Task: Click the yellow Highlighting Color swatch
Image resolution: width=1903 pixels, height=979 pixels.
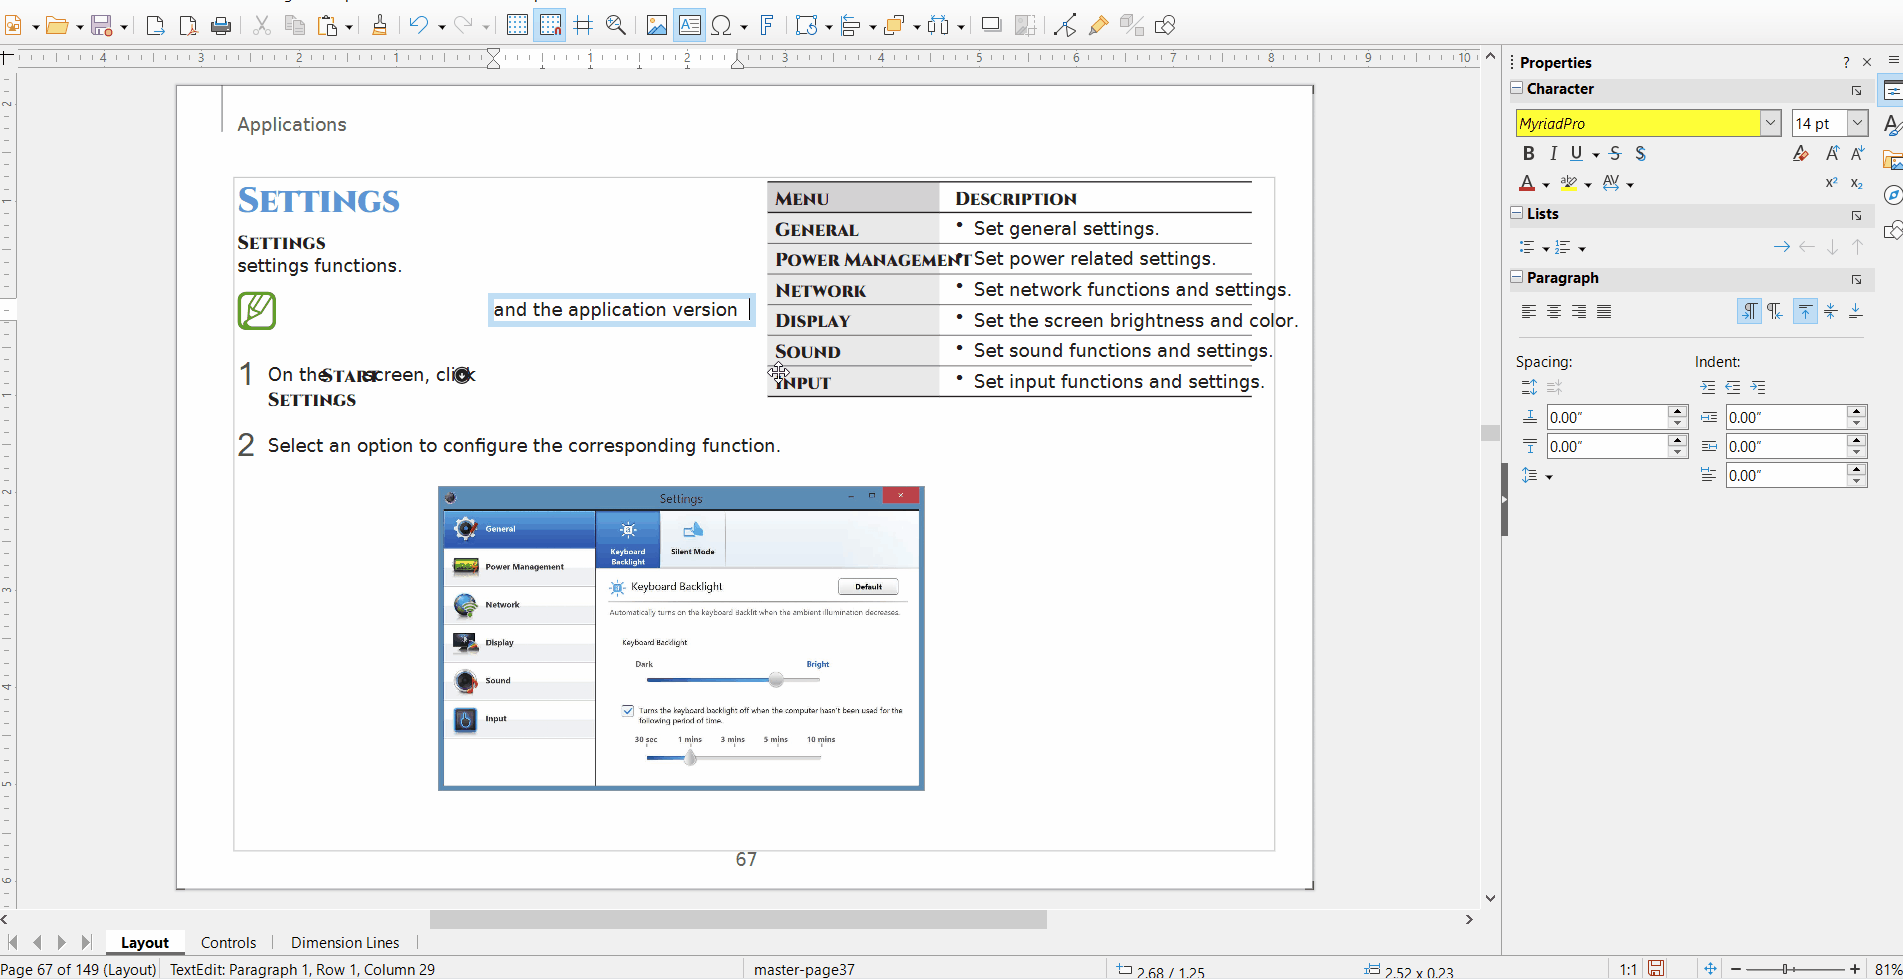Action: [1569, 183]
